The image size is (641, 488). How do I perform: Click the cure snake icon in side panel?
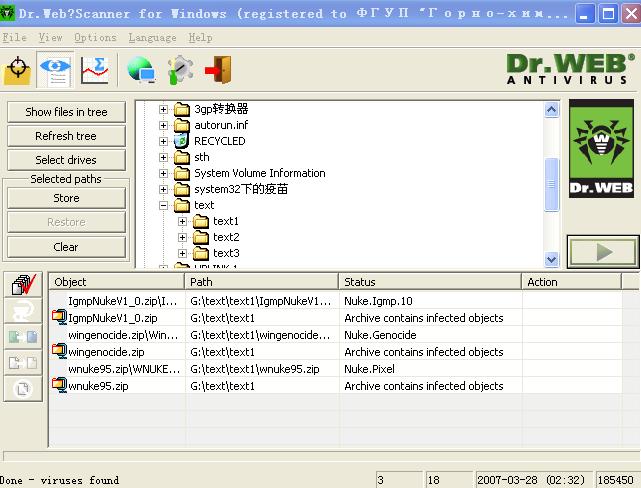[23, 311]
